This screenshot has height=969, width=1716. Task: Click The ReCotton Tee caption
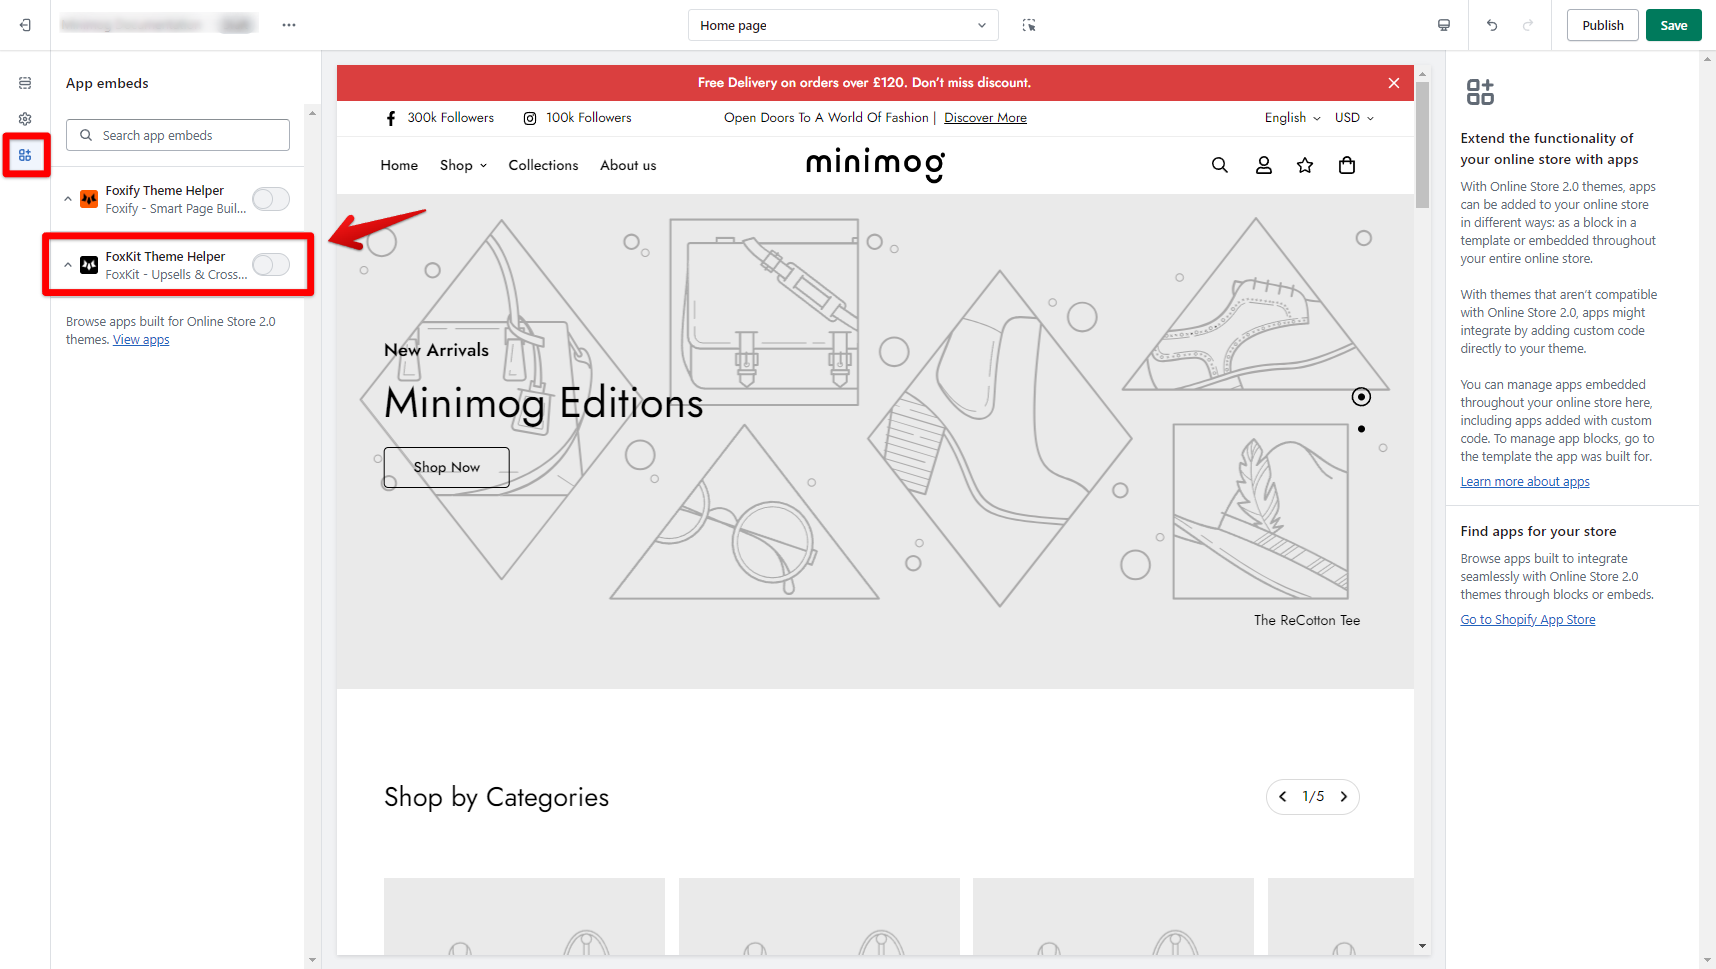pyautogui.click(x=1307, y=620)
